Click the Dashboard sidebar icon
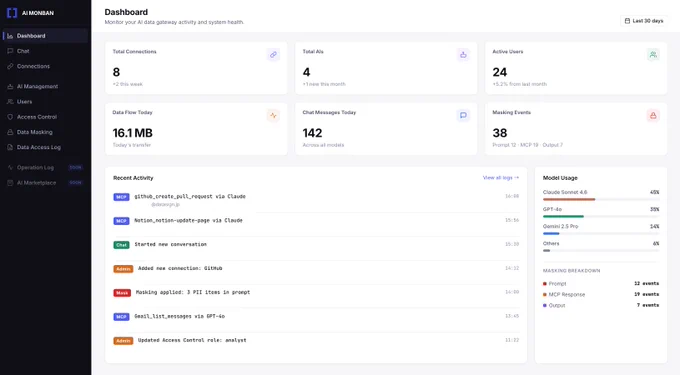Screen dimensions: 680x375 (10, 36)
